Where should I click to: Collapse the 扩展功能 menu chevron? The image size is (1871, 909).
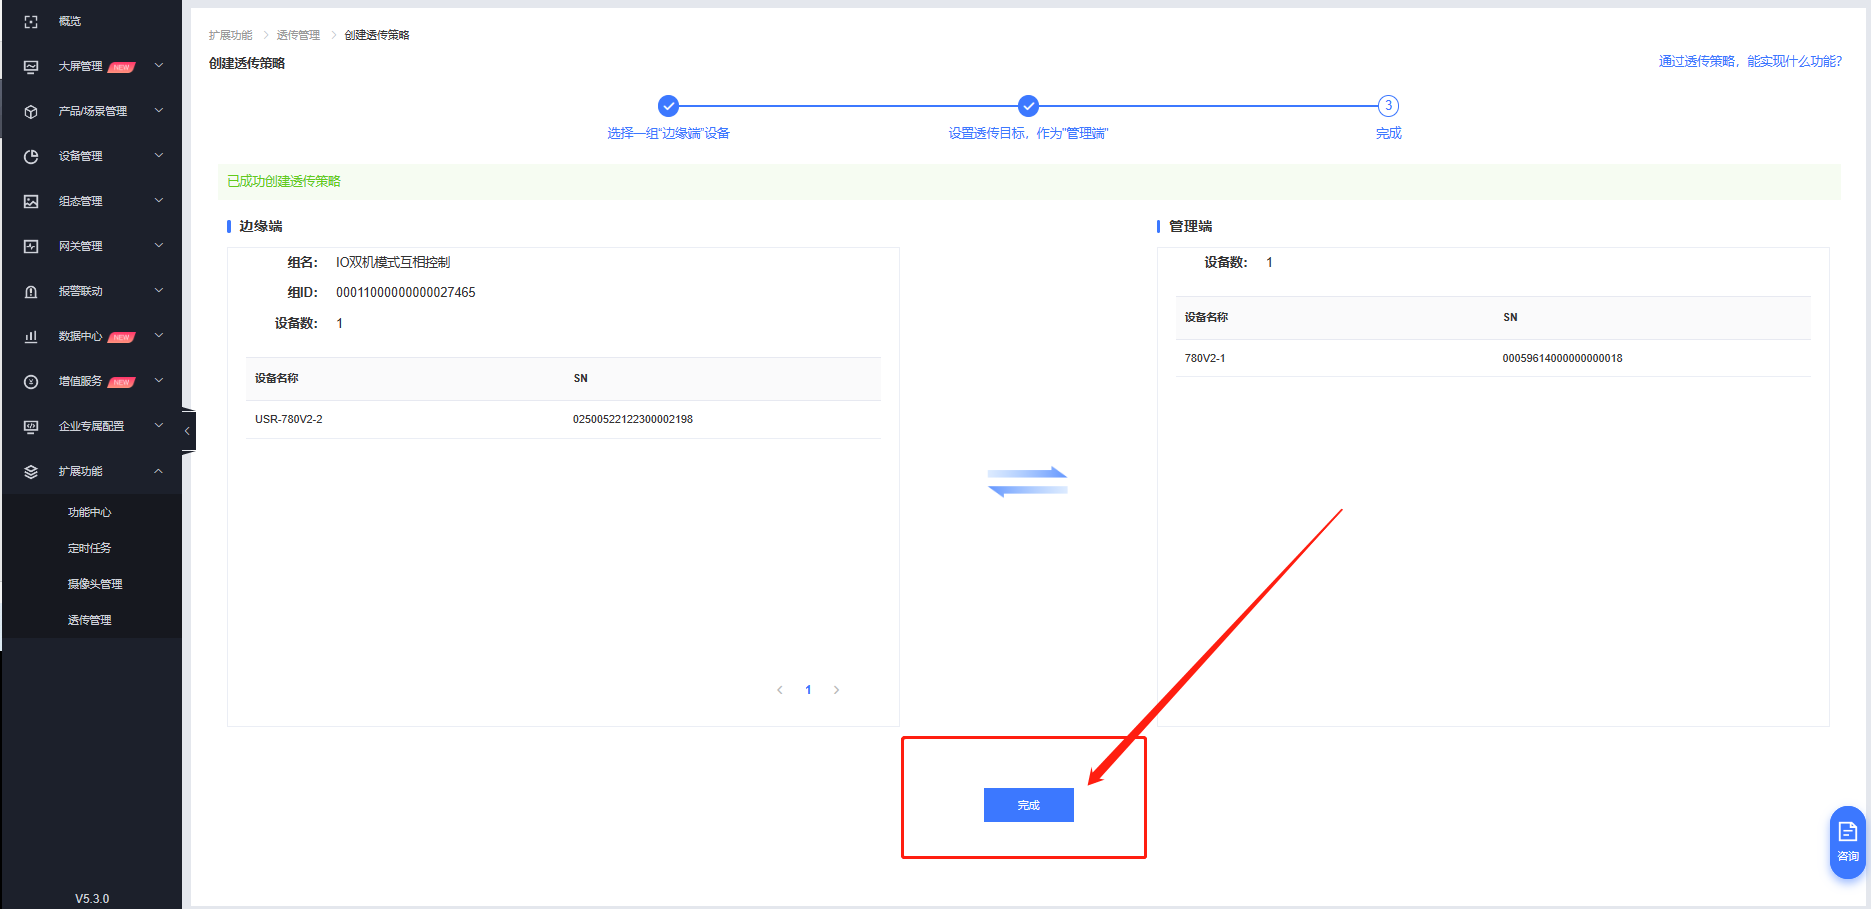point(159,471)
